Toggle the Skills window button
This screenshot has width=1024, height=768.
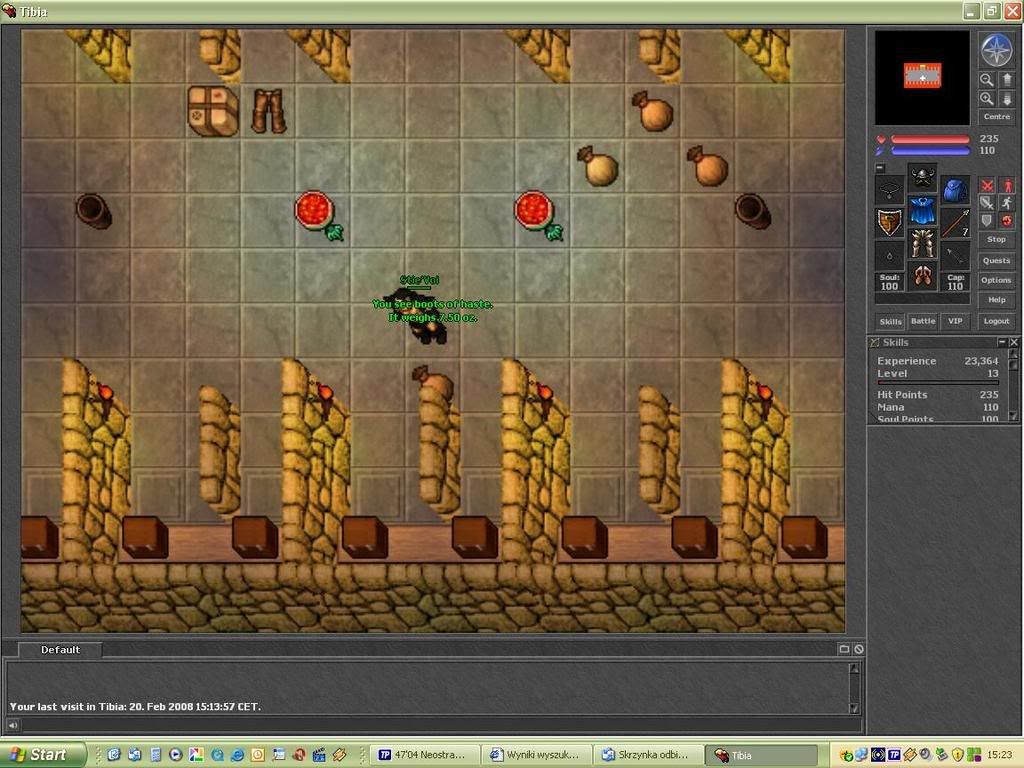(890, 321)
